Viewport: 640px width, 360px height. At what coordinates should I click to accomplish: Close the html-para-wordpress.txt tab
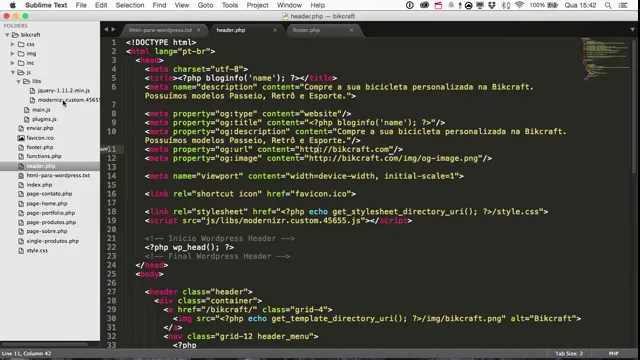coord(198,30)
